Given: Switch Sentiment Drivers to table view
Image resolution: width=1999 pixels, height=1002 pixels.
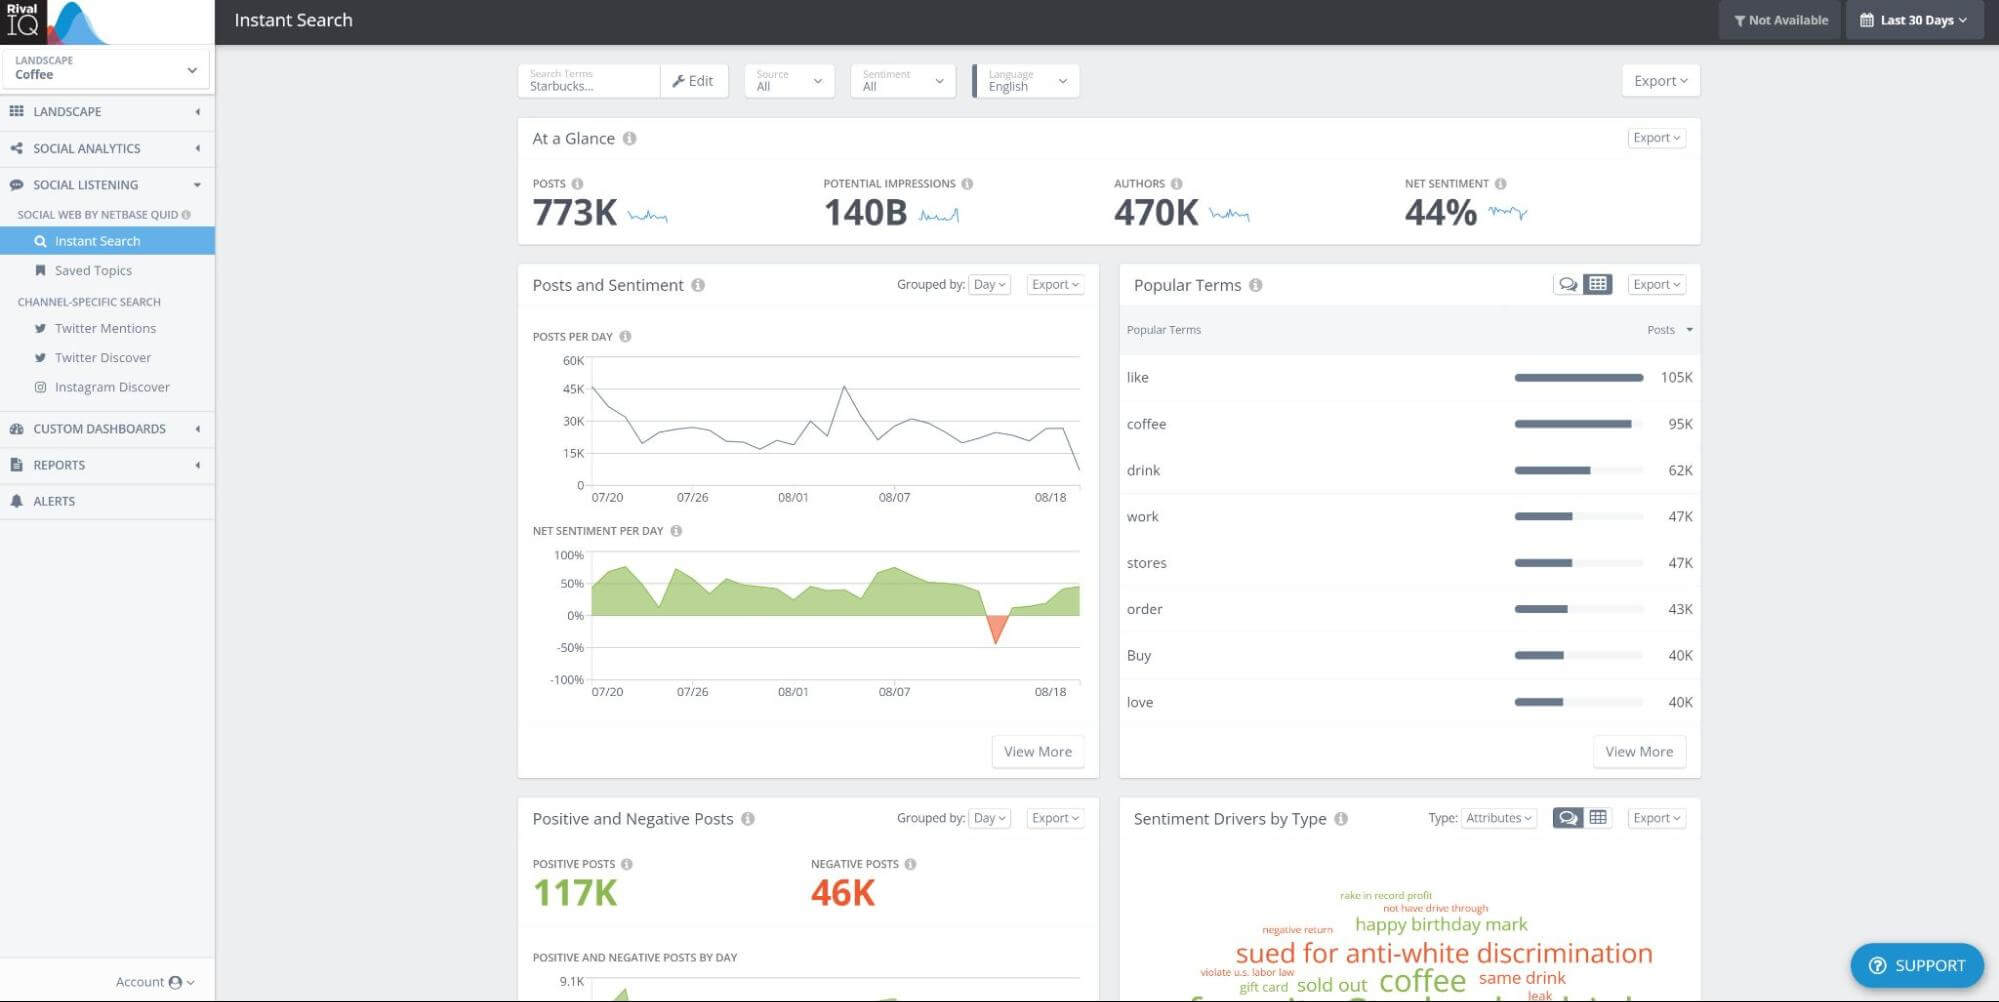Looking at the screenshot, I should [1598, 817].
